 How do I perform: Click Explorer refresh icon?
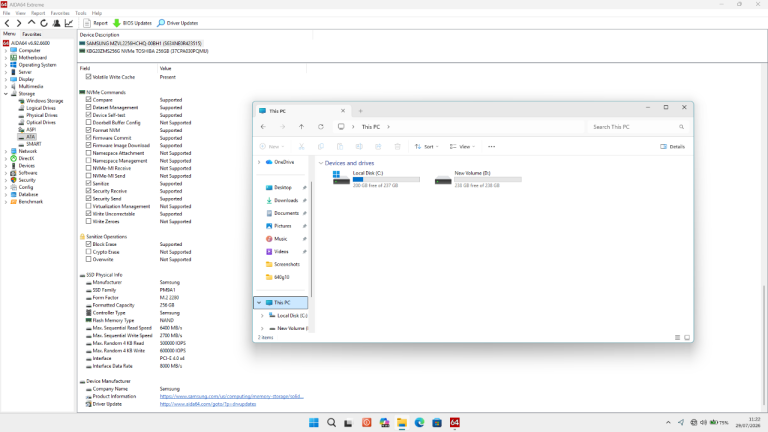(321, 127)
